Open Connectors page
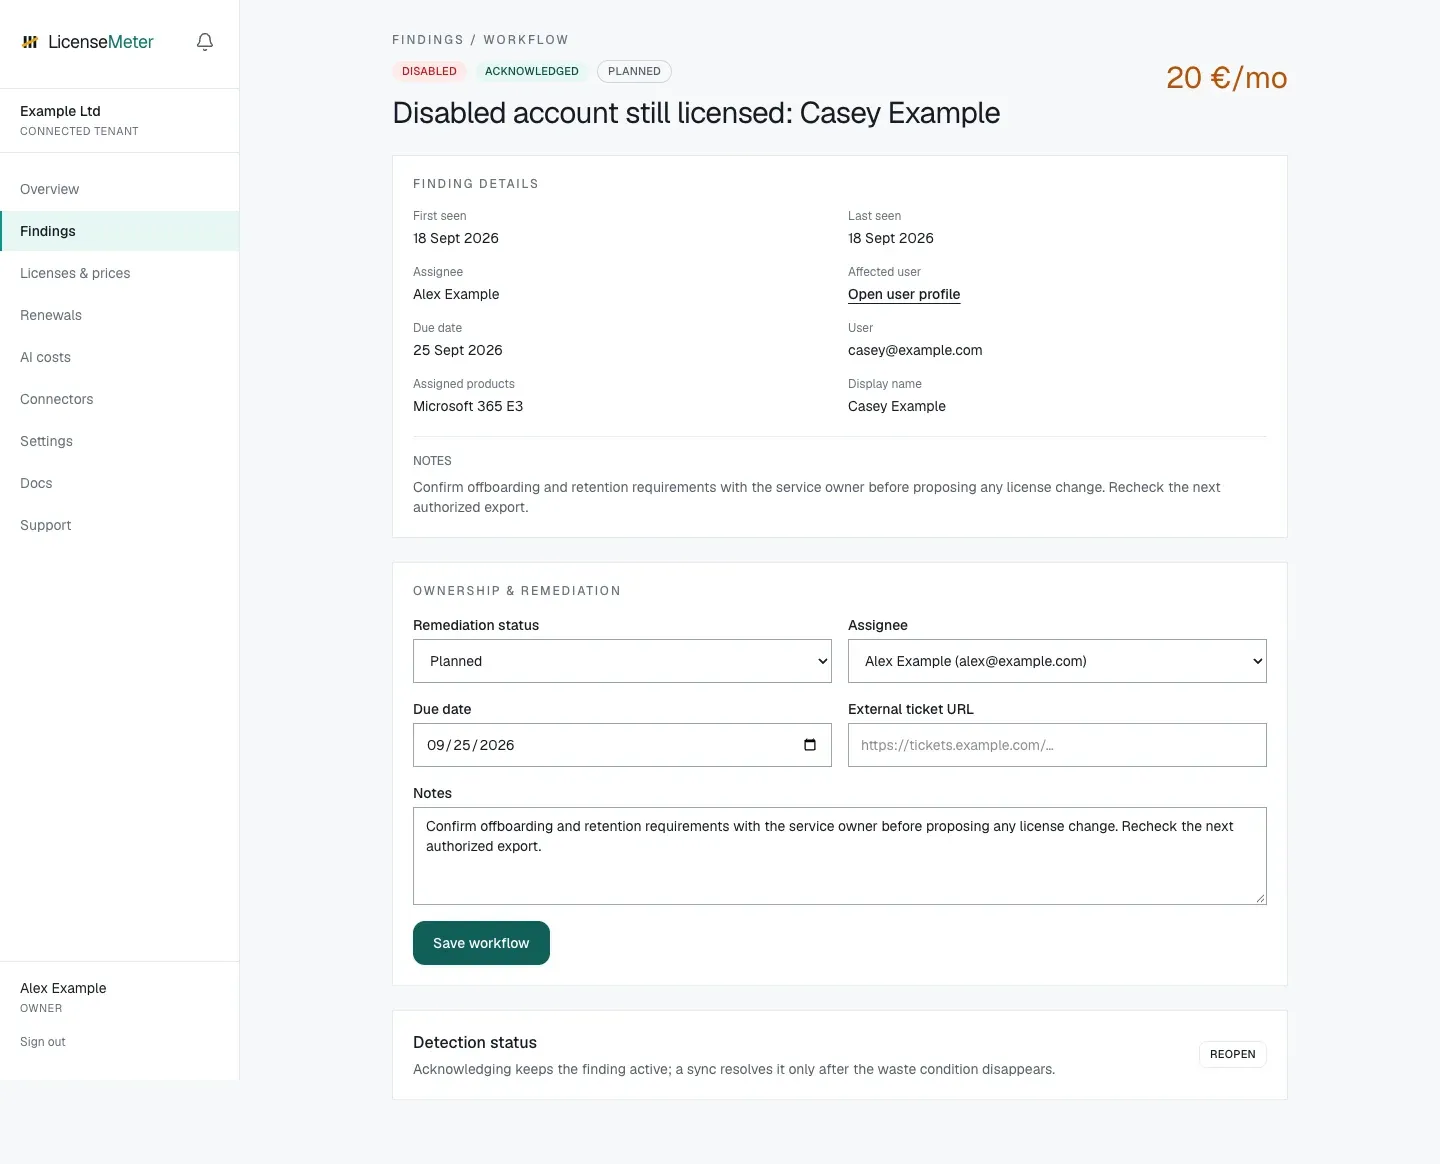The width and height of the screenshot is (1440, 1164). [x=119, y=399]
